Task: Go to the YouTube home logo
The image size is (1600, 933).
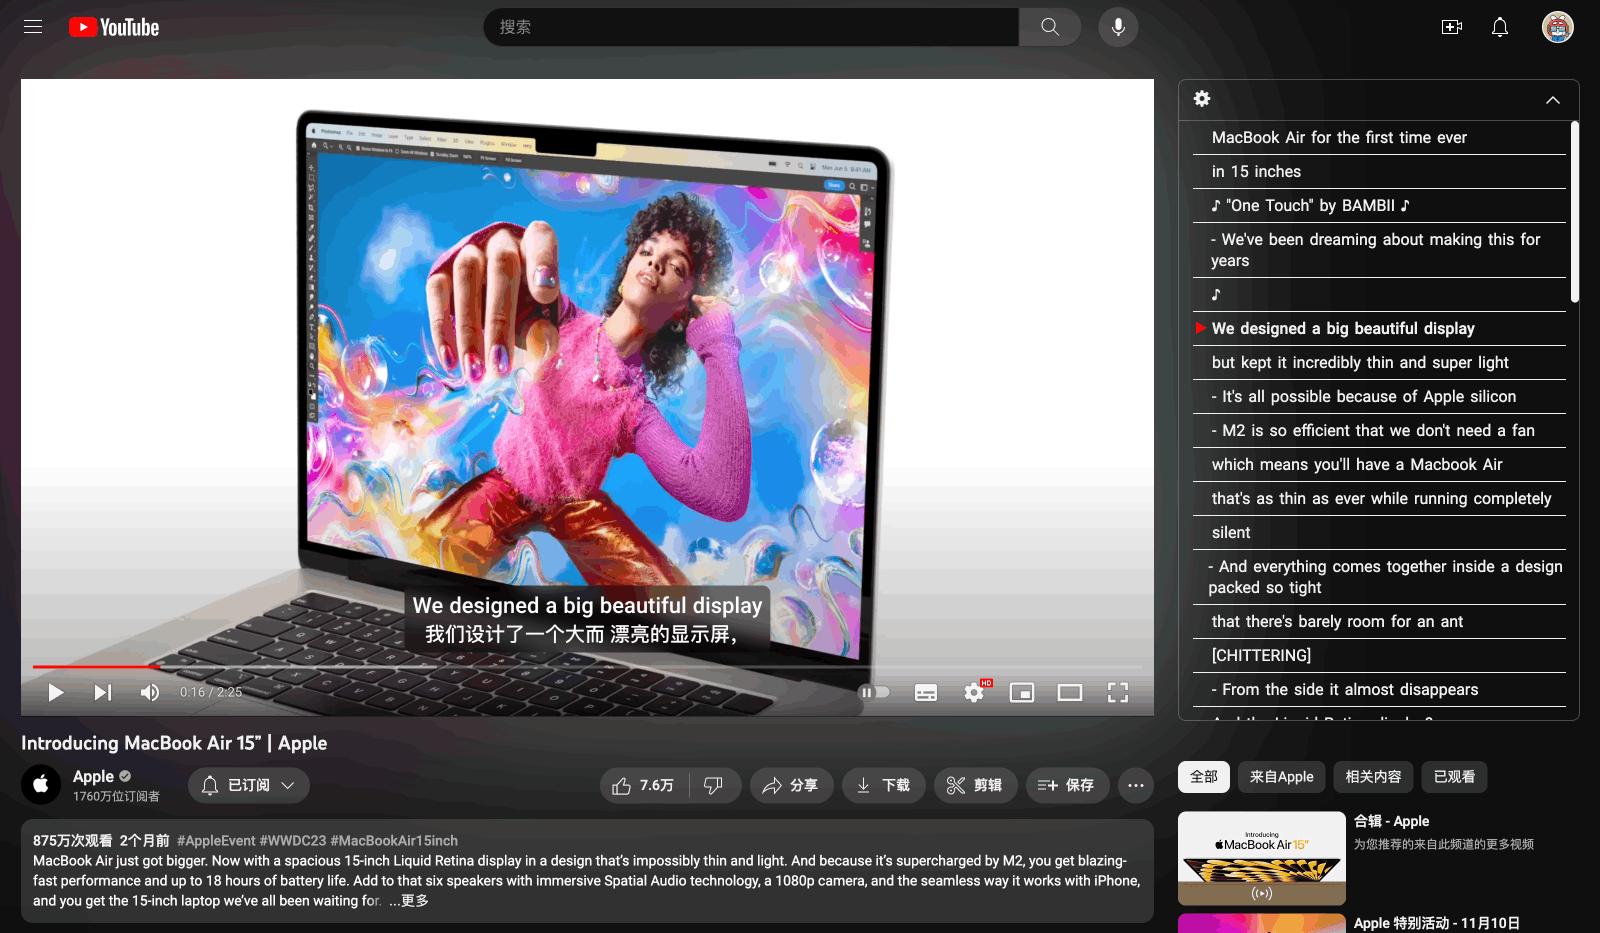Action: (x=114, y=27)
